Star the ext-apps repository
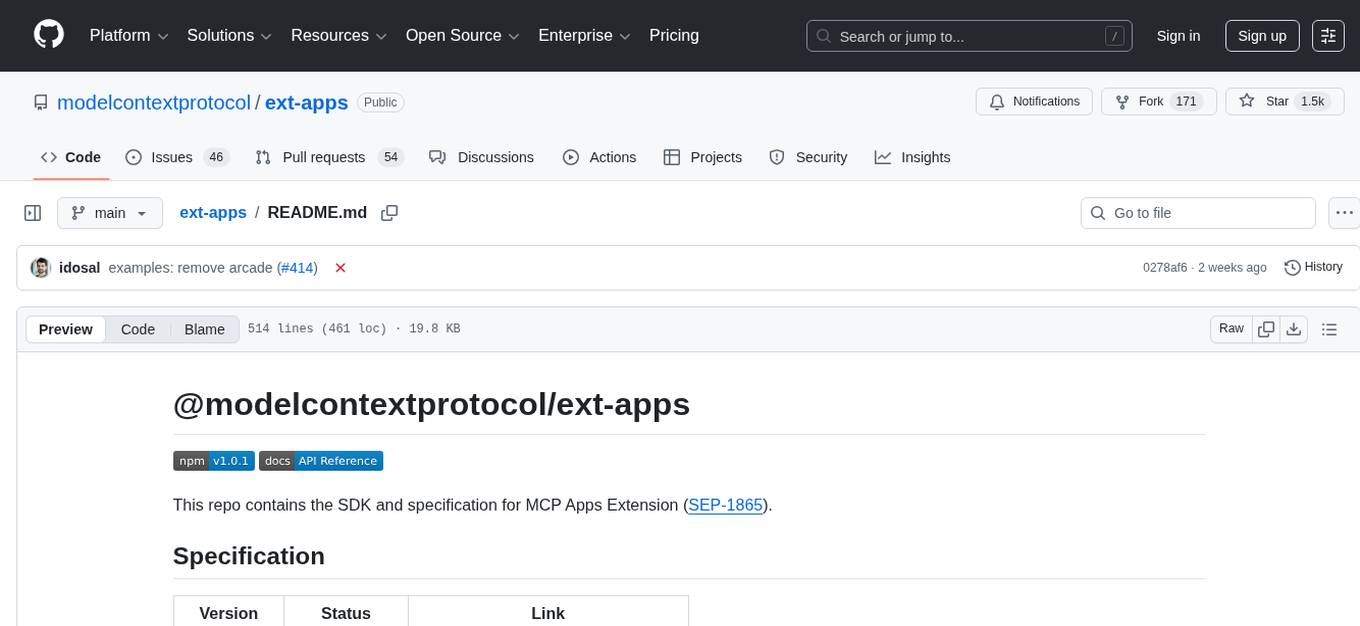 click(1284, 101)
